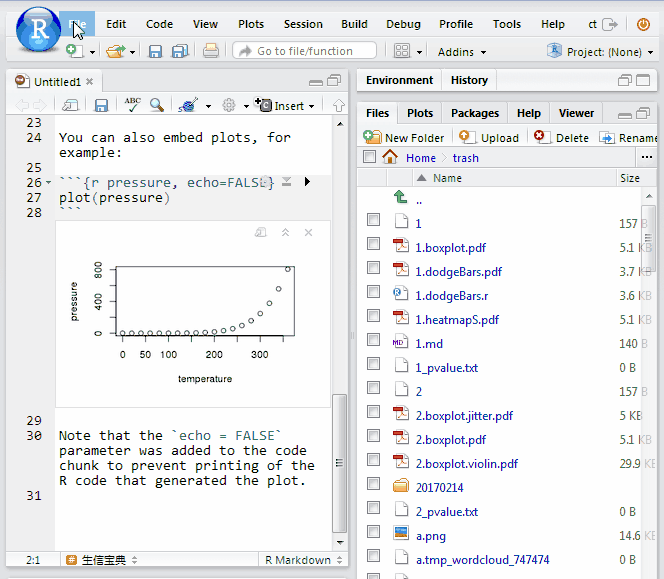The image size is (664, 579).
Task: Open the File menu
Action: (77, 24)
